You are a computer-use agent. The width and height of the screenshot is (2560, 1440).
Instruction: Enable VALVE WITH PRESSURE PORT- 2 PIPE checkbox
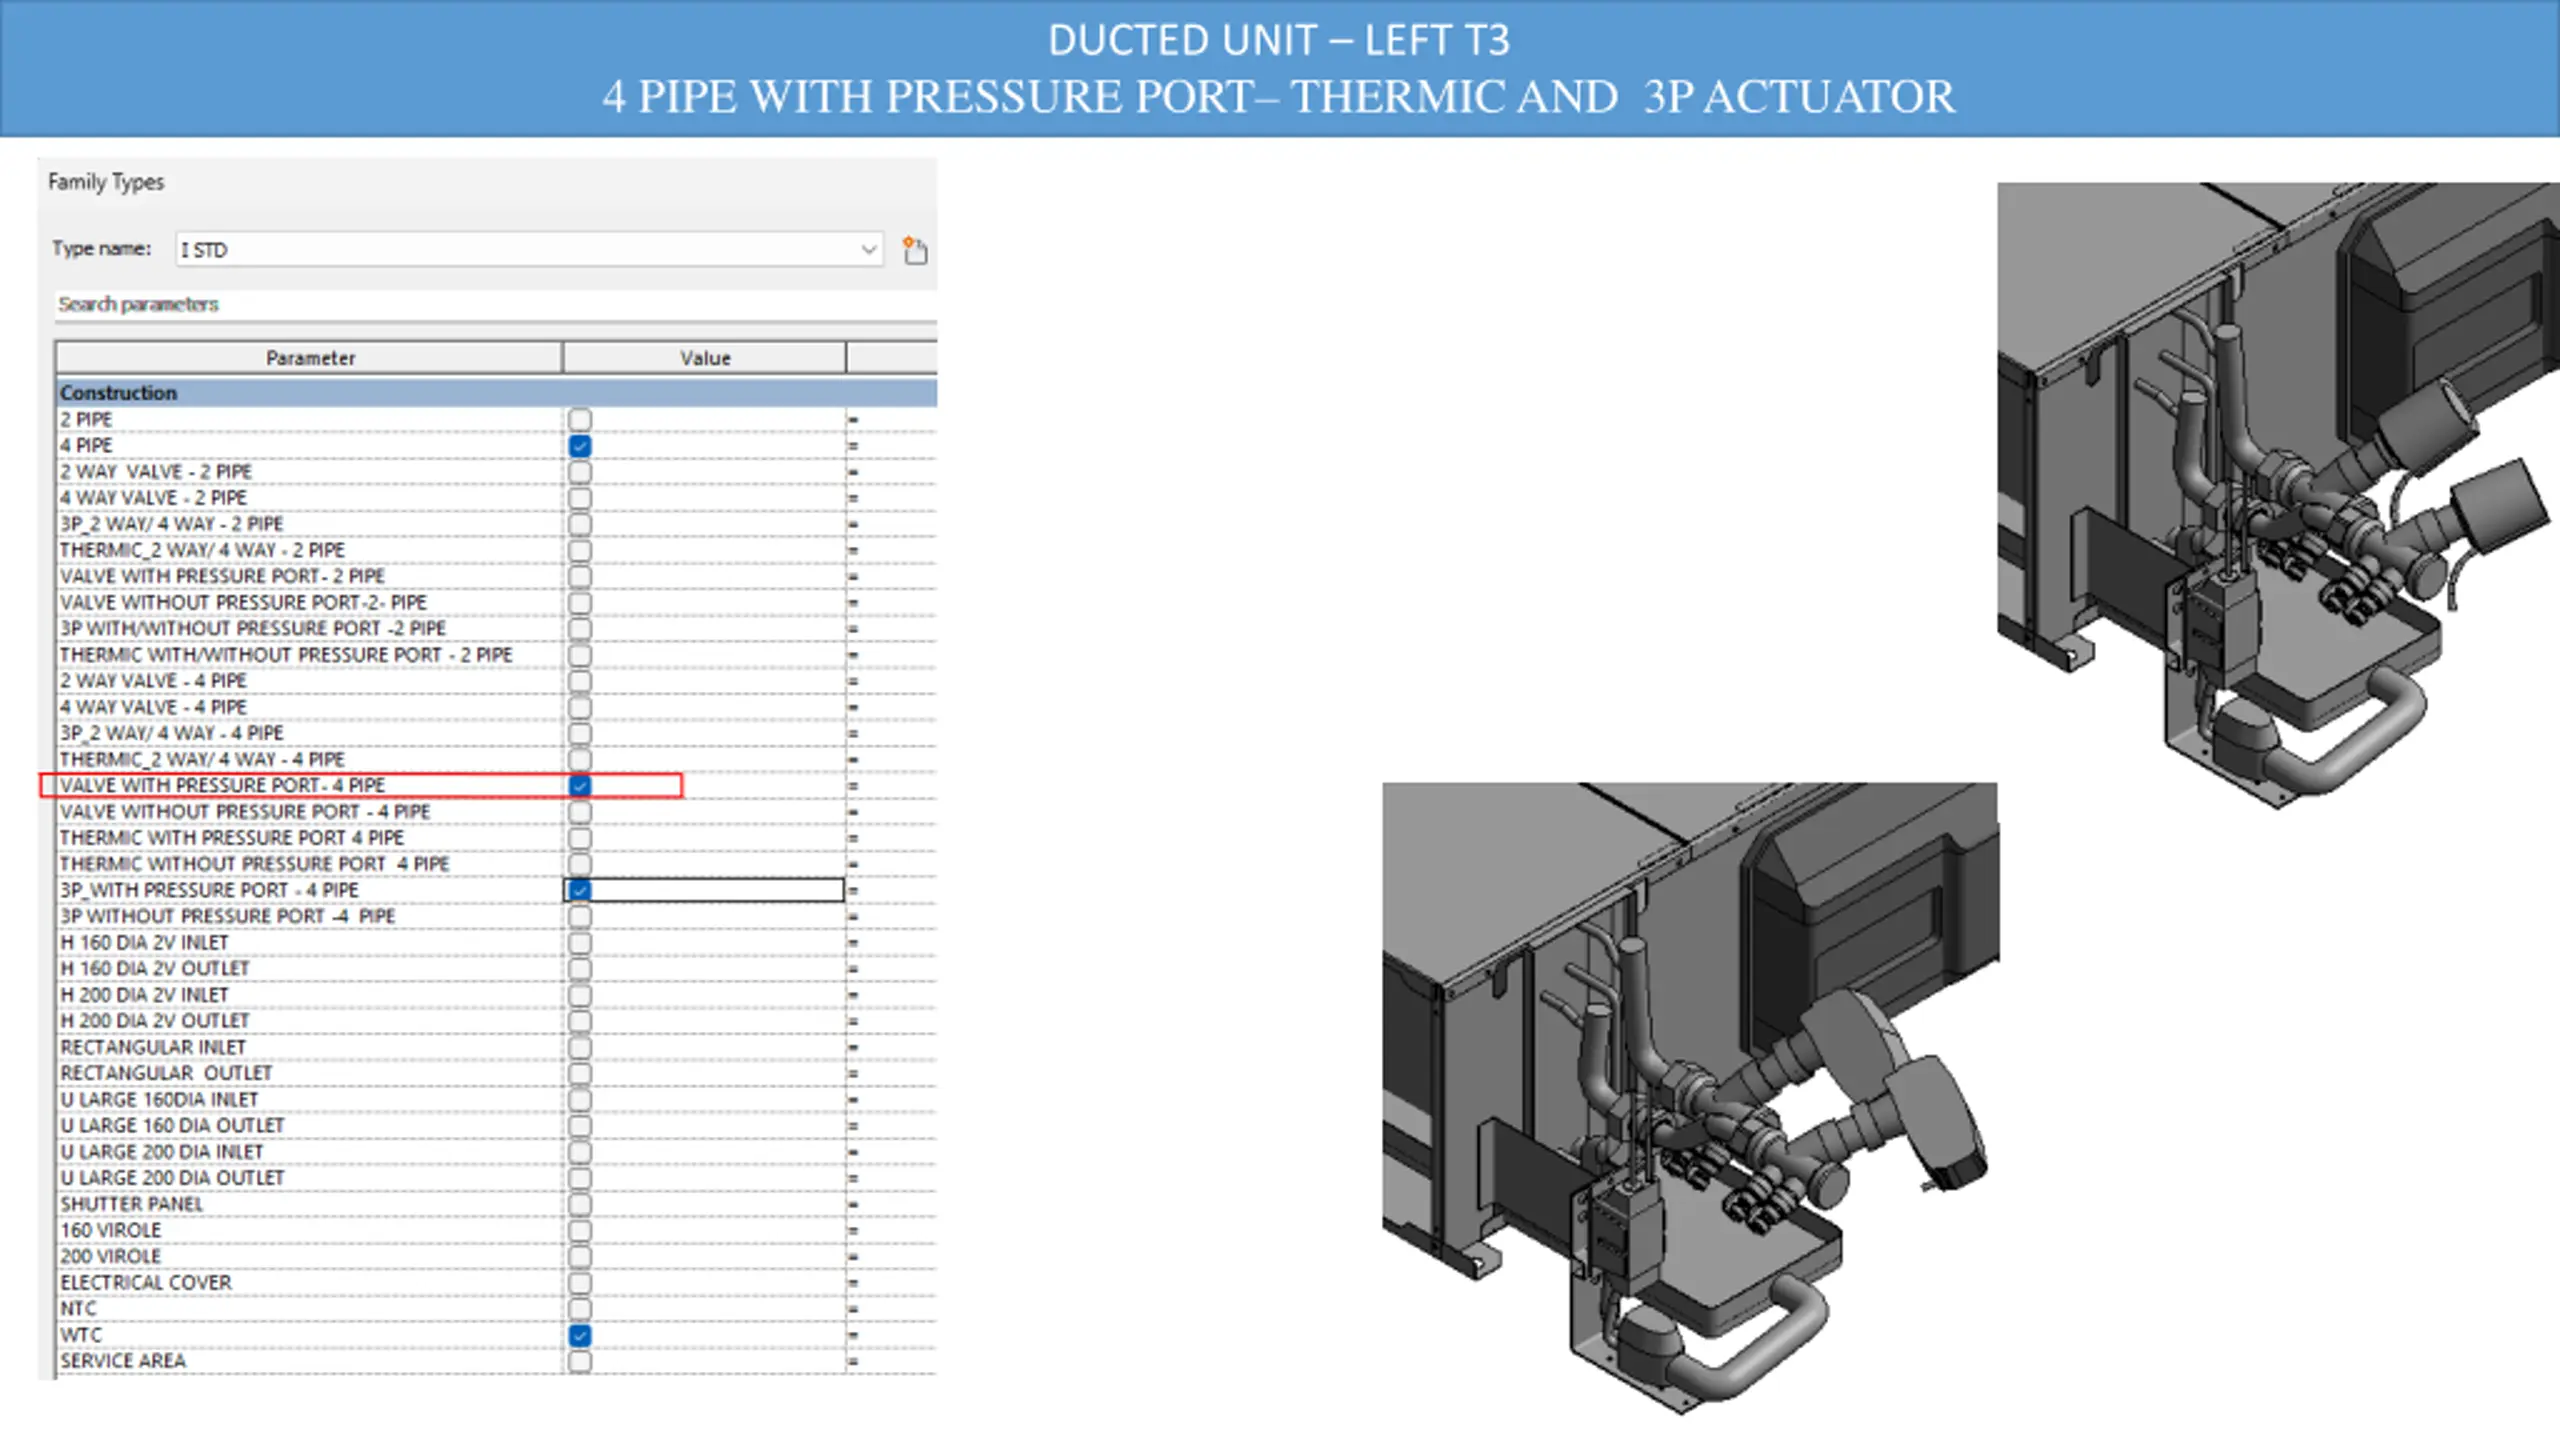580,576
